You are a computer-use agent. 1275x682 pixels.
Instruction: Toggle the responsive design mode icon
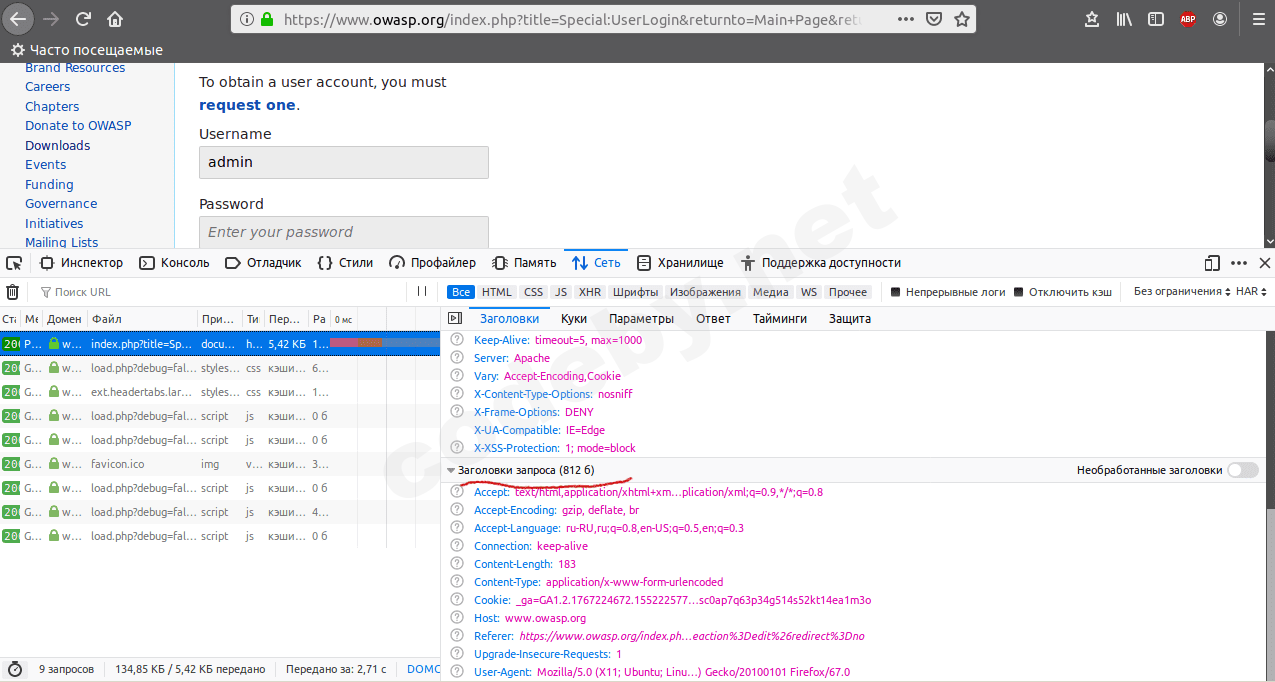pyautogui.click(x=1212, y=263)
